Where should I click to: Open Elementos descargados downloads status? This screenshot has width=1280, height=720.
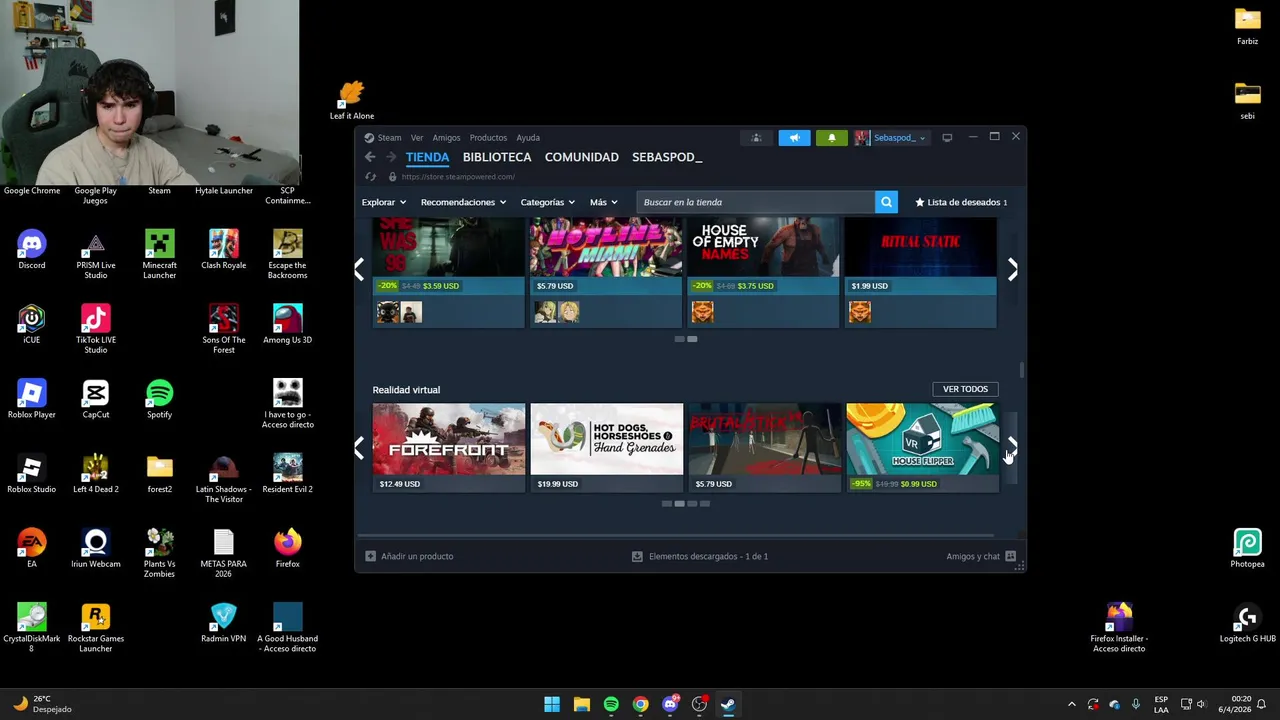coord(708,556)
